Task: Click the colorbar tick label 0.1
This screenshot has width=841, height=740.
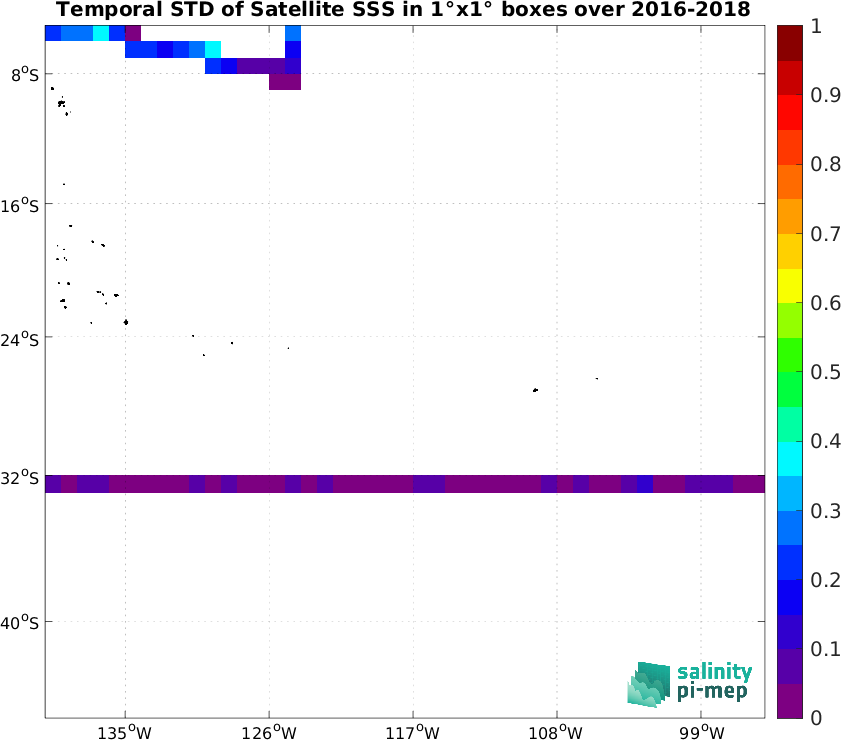Action: pos(825,649)
